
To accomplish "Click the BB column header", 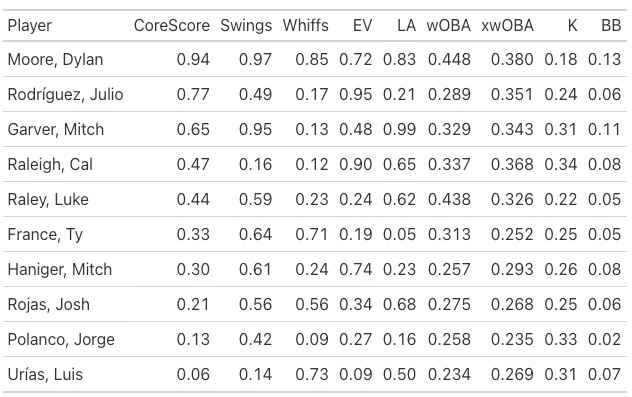I will pos(611,26).
